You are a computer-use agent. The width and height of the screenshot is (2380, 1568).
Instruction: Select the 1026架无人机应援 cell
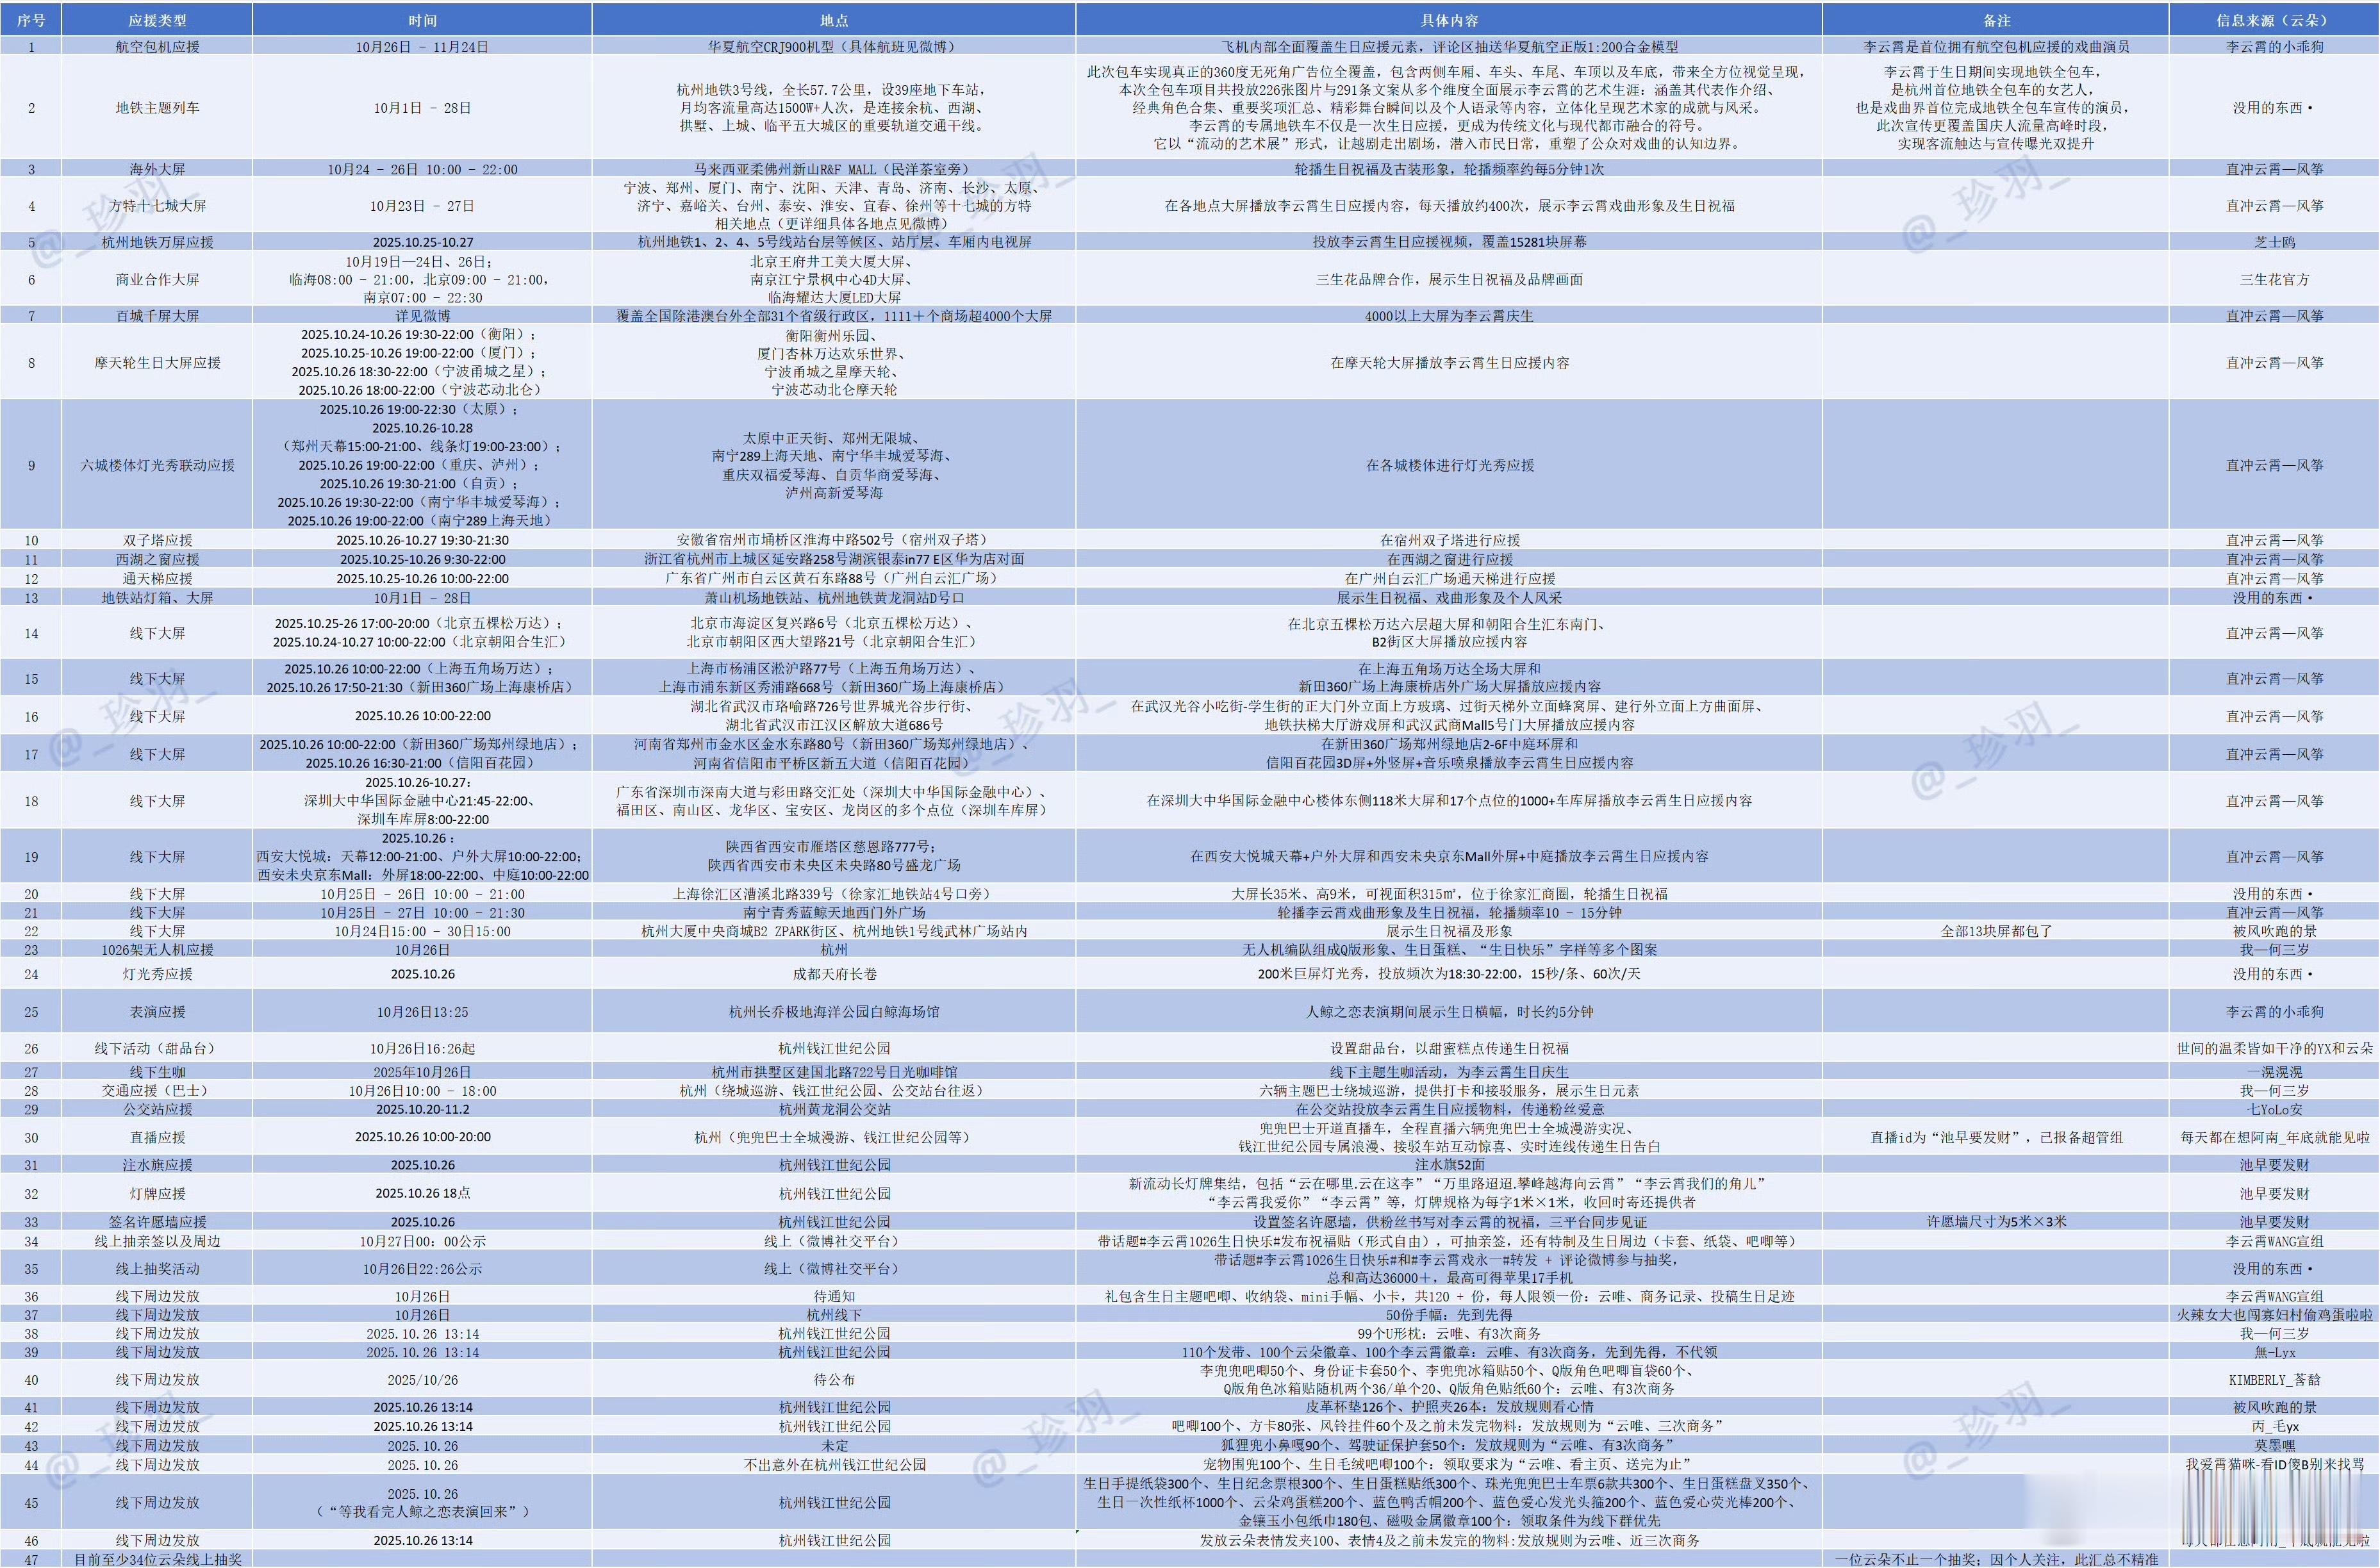pyautogui.click(x=157, y=950)
